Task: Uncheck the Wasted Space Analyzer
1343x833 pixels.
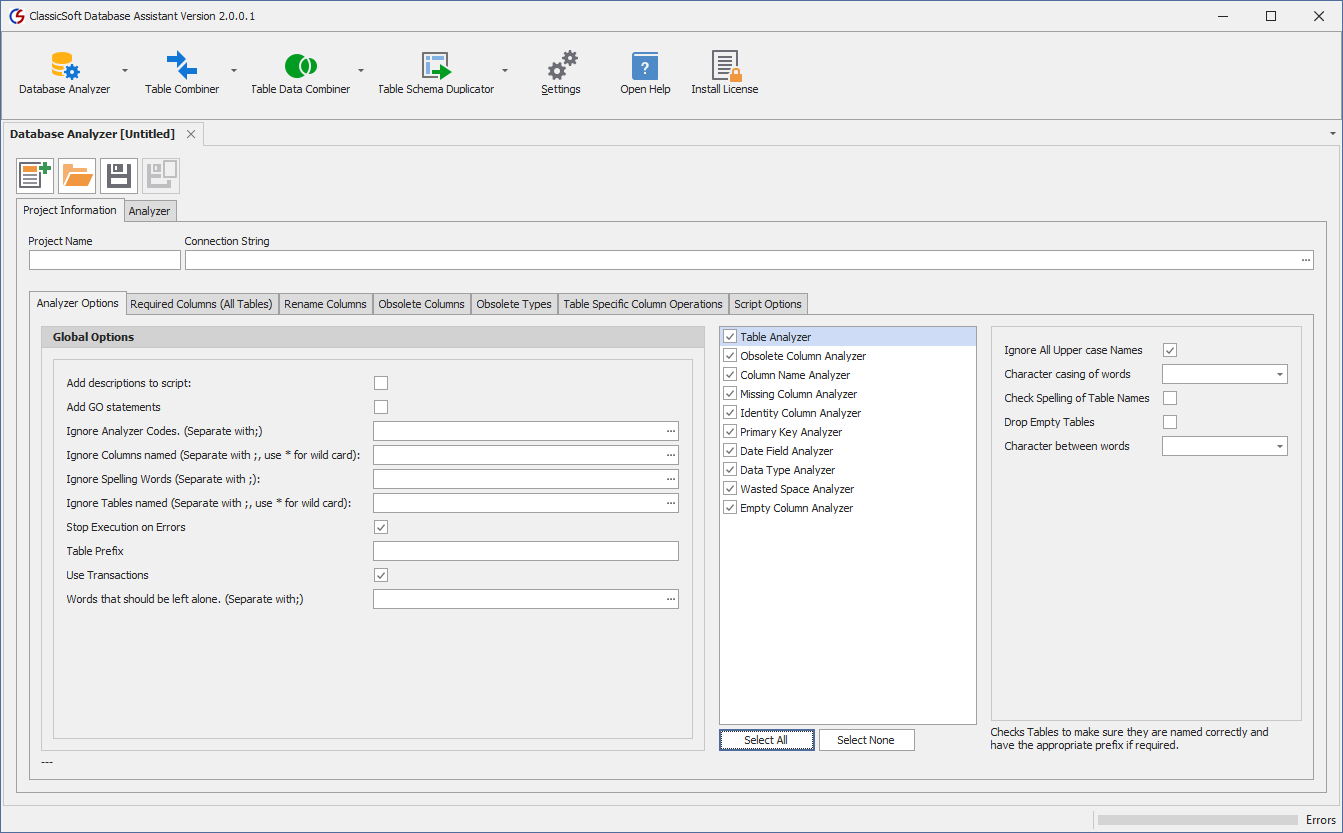Action: coord(730,488)
